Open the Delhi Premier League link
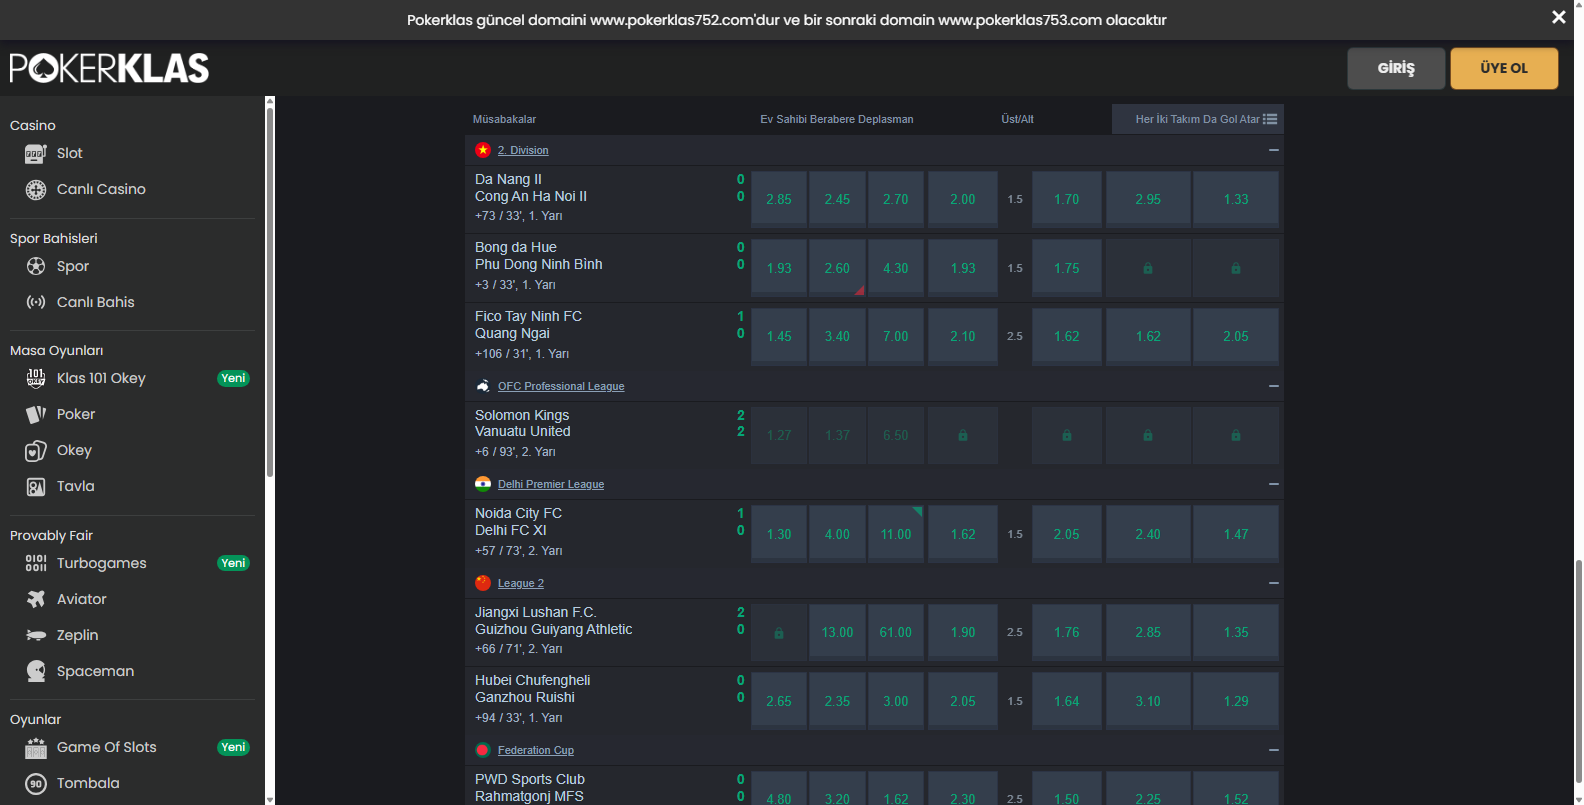This screenshot has width=1584, height=805. (551, 484)
